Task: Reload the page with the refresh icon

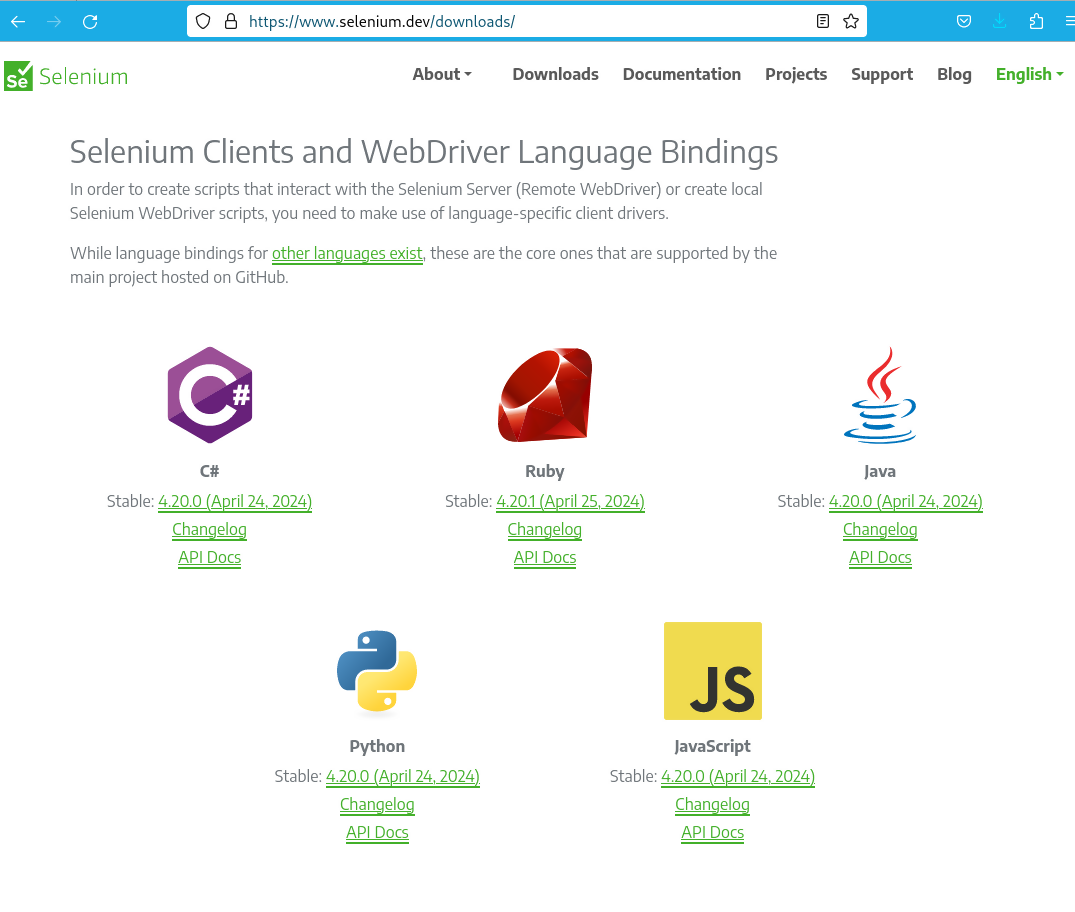Action: [x=90, y=22]
